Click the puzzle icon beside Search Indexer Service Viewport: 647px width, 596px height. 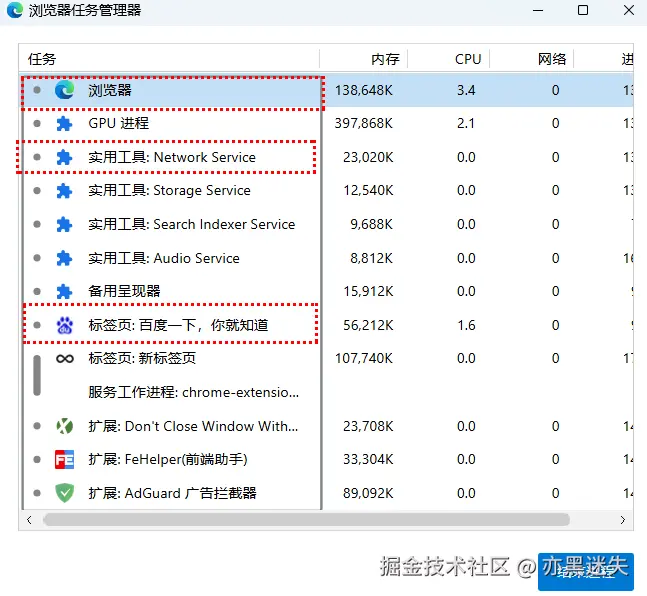pyautogui.click(x=64, y=225)
